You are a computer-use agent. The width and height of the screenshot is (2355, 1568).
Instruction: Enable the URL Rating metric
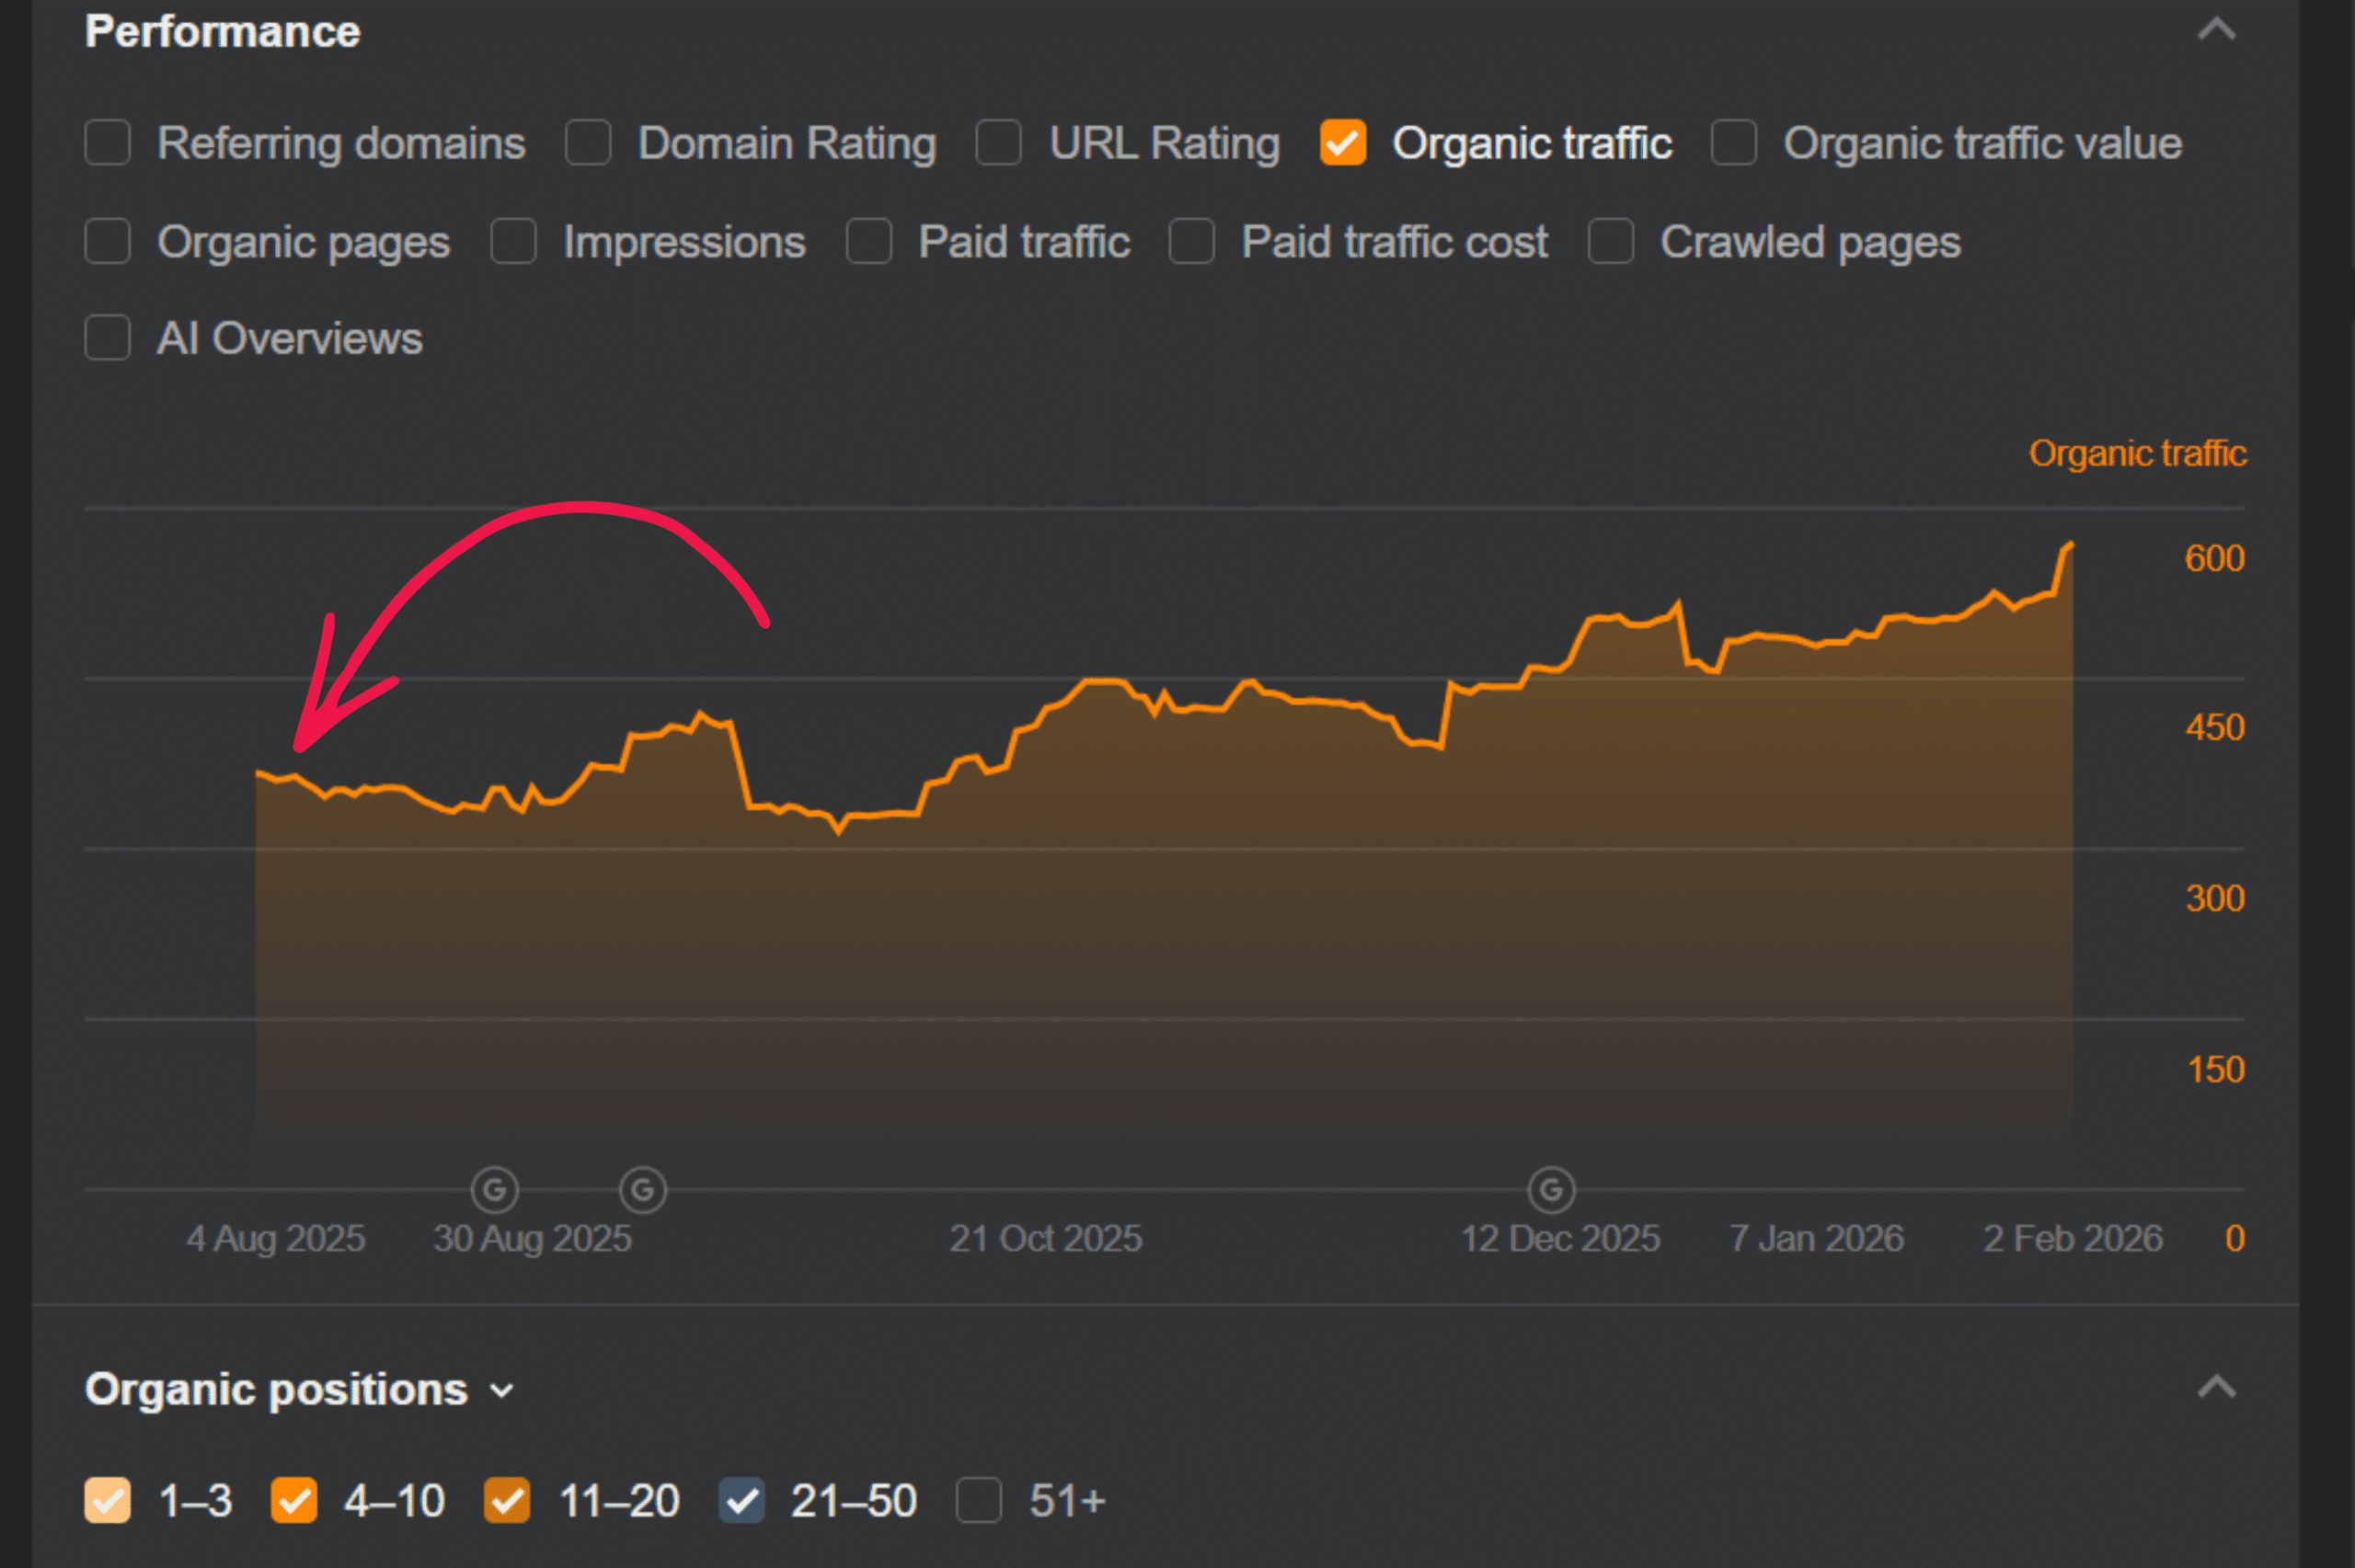(998, 143)
